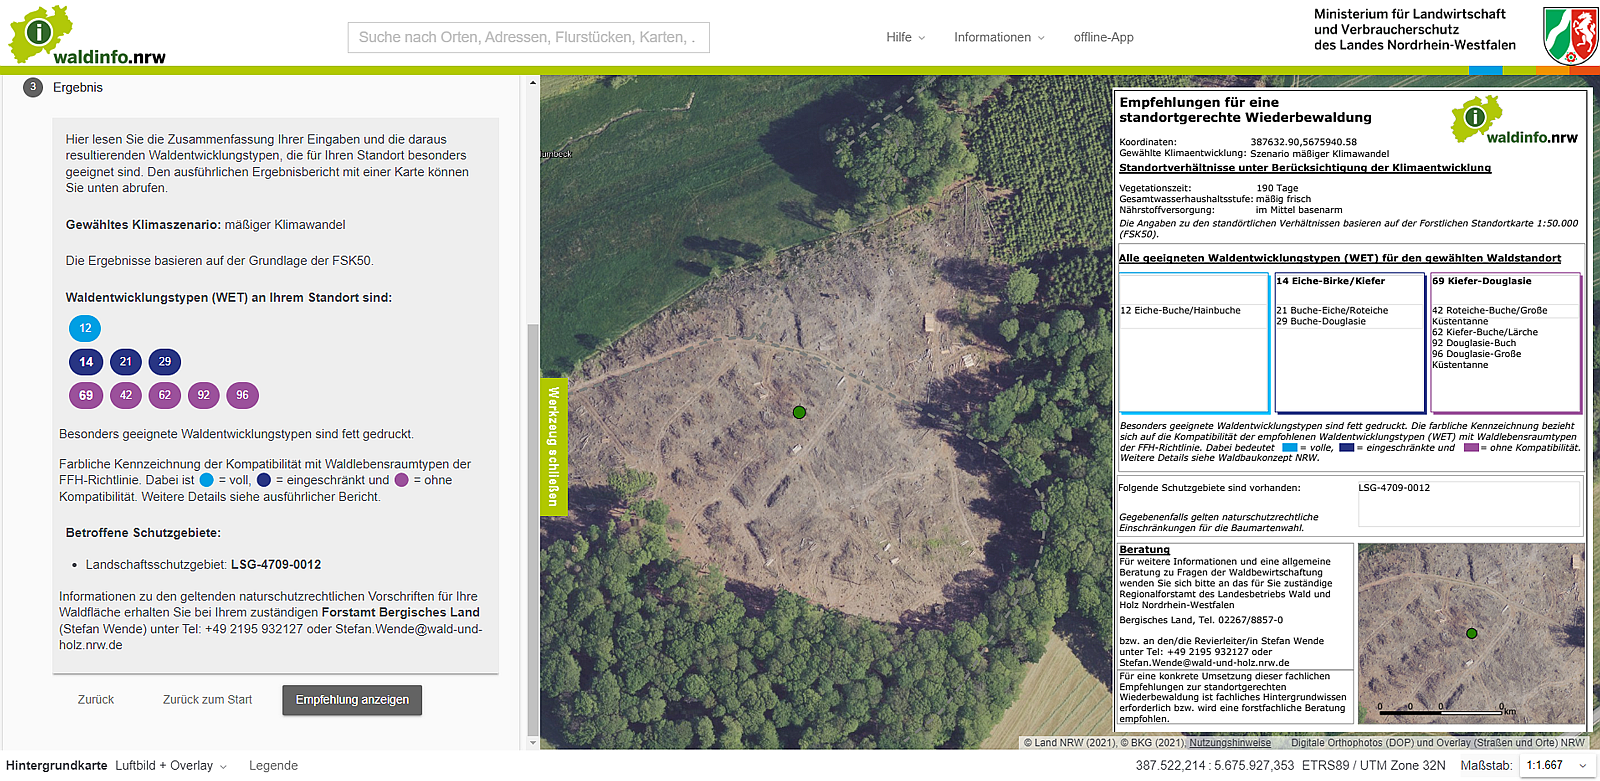Open the offline-App menu item

1103,37
